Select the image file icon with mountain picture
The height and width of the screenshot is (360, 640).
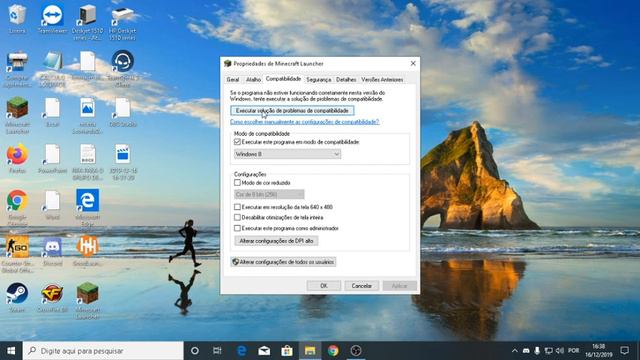click(x=87, y=116)
